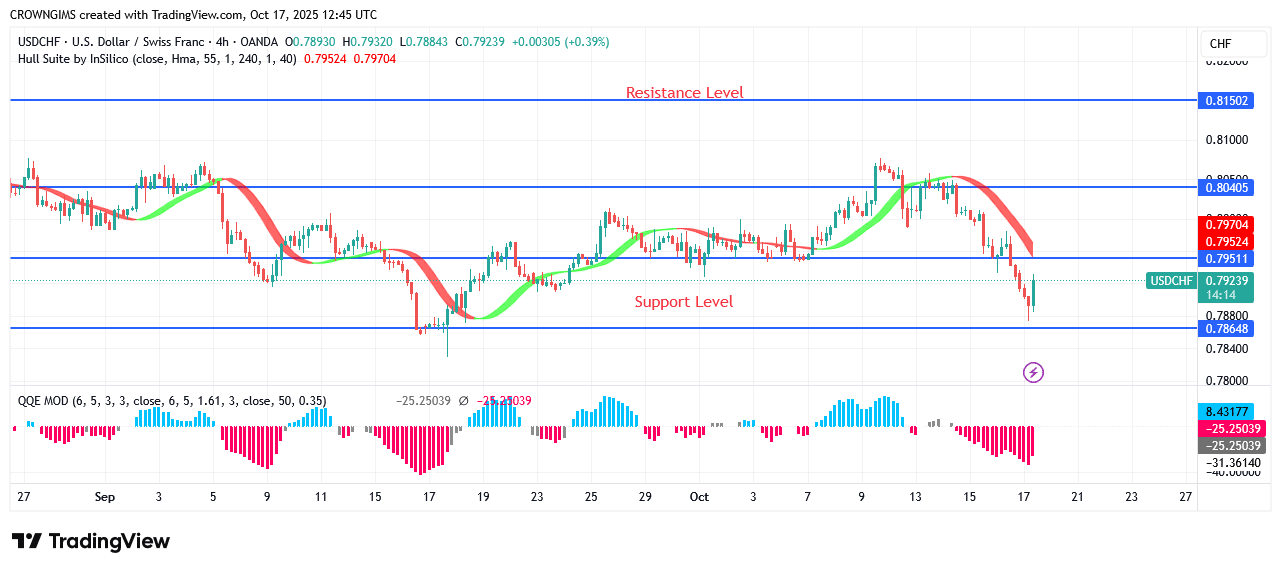
Task: Open the Hull Suite by InSilico legend
Action: tap(150, 59)
